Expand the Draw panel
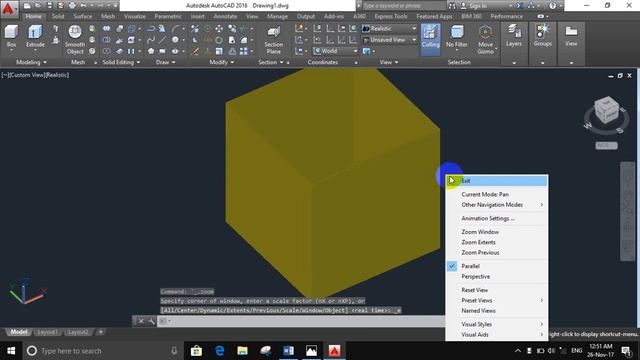This screenshot has width=640, height=360. point(165,62)
